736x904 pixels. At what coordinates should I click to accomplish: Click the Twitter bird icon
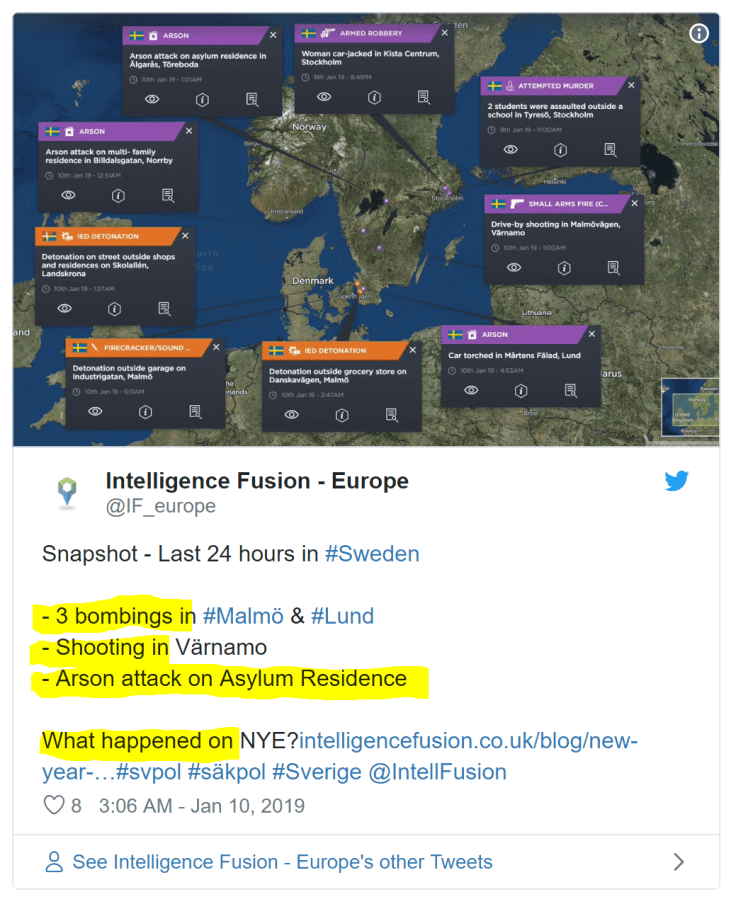pos(677,480)
